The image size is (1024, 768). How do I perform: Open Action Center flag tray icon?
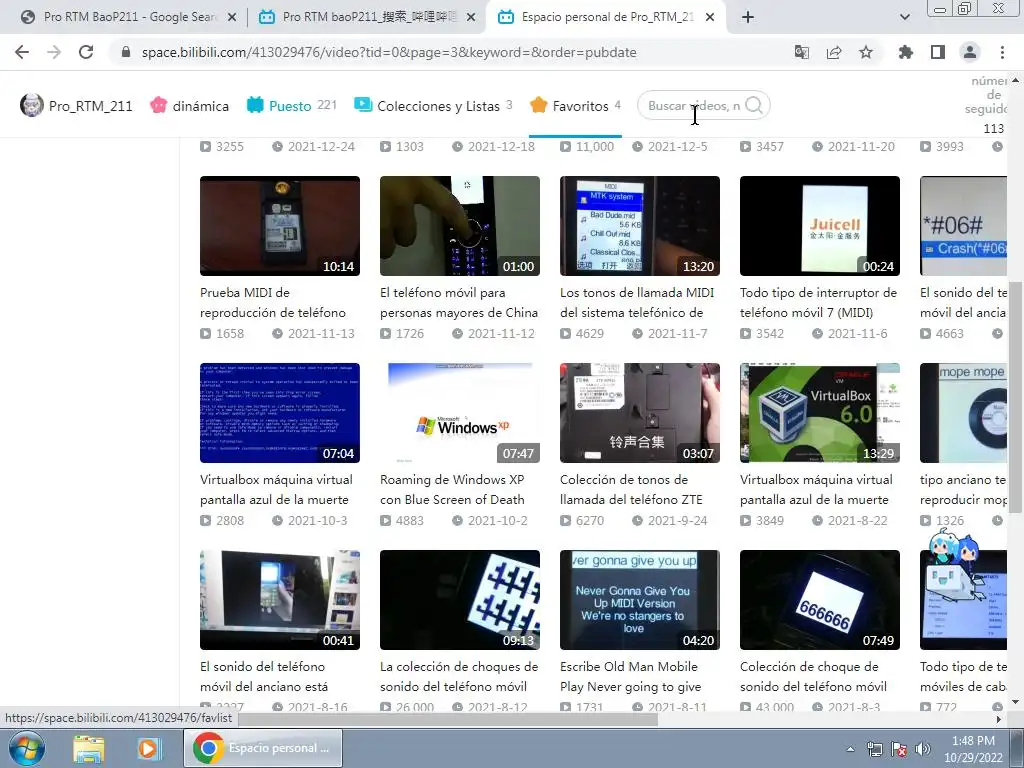coord(899,749)
